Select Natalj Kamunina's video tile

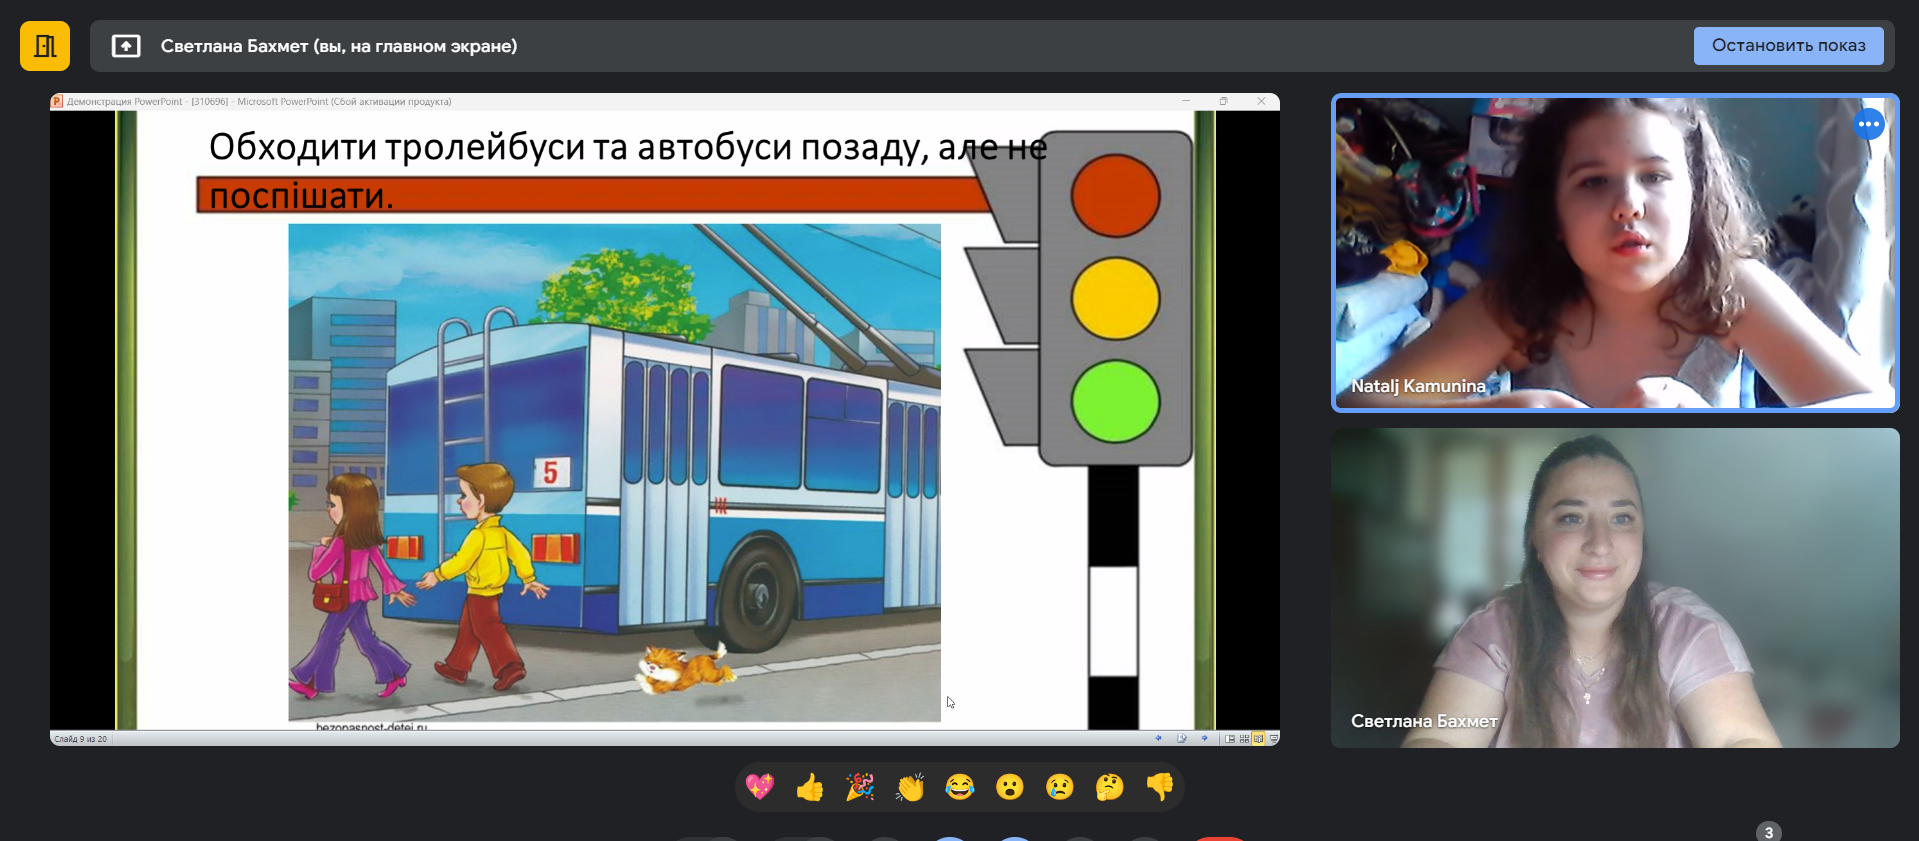(1614, 252)
